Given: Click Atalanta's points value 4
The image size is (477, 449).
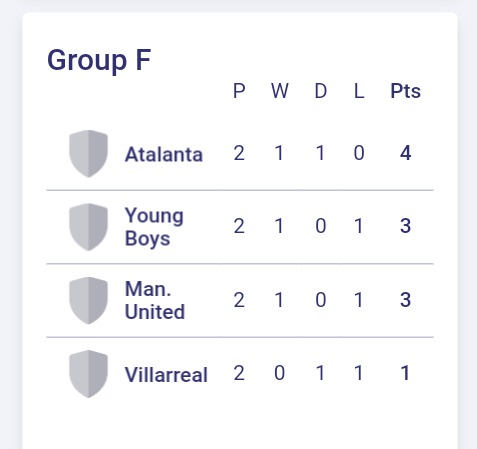Looking at the screenshot, I should [x=405, y=153].
